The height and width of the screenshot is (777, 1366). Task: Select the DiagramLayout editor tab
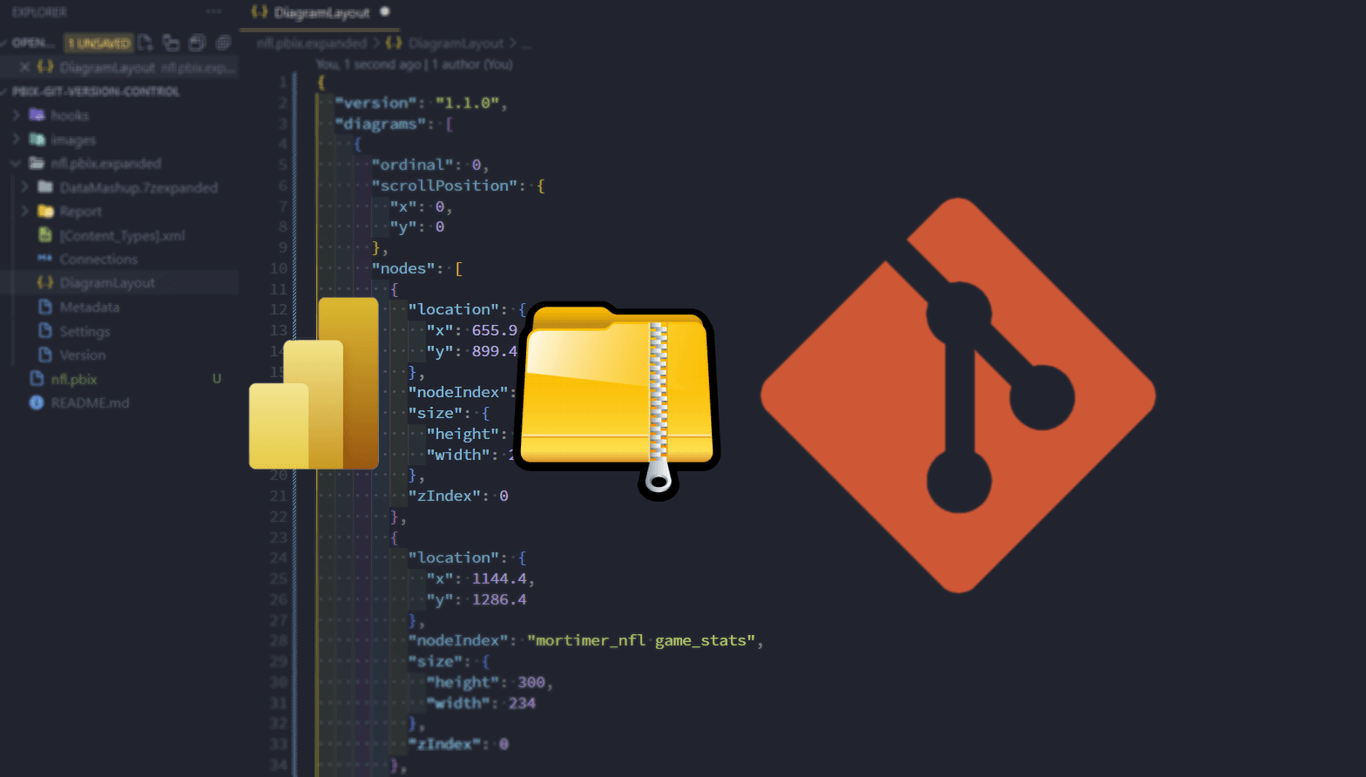pyautogui.click(x=319, y=12)
